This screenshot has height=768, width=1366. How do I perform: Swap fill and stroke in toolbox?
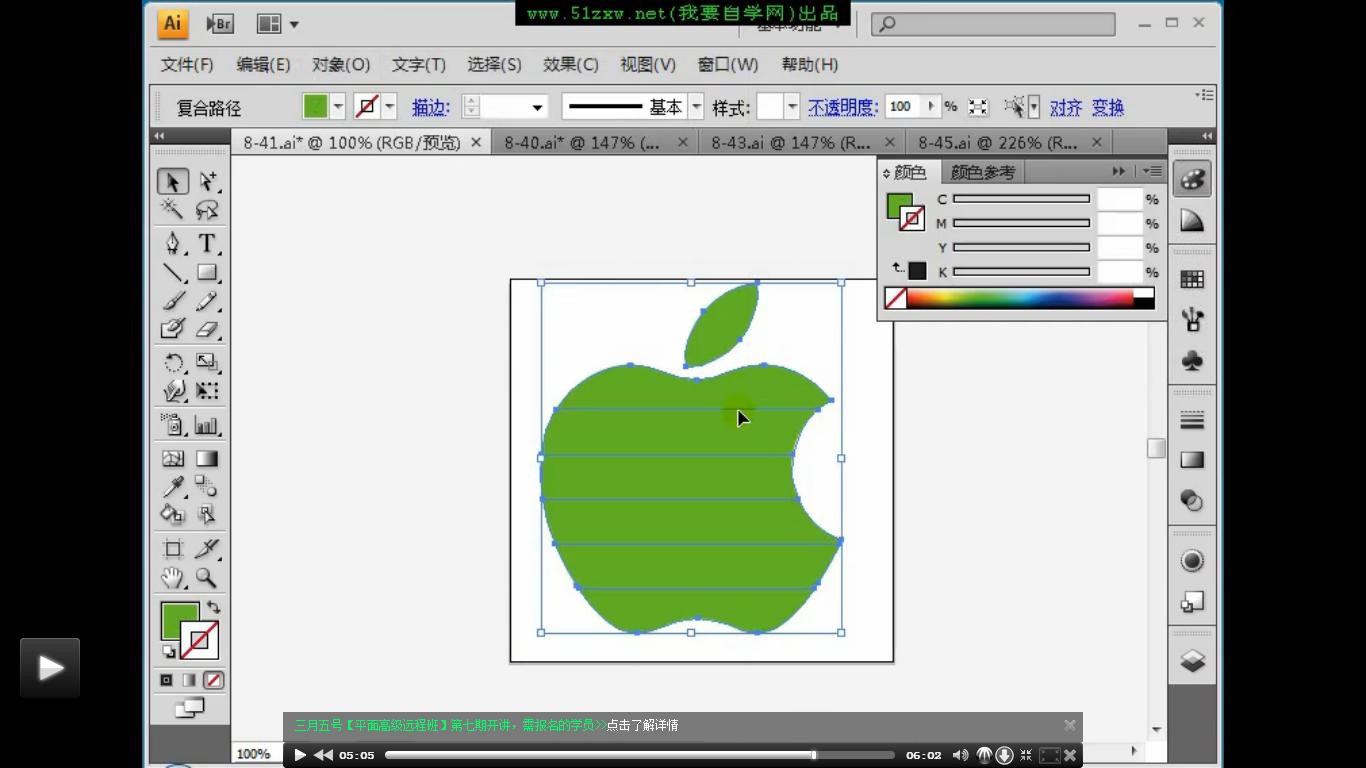tap(213, 606)
